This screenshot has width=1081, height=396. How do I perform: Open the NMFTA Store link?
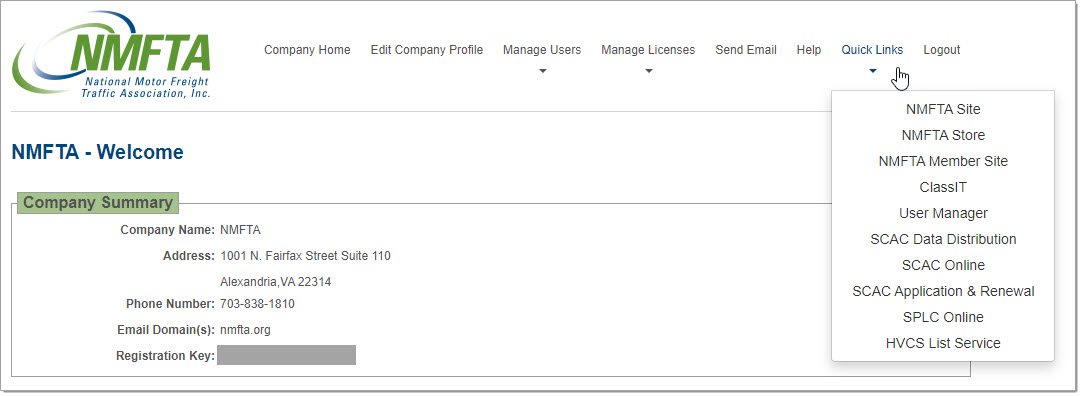pos(943,135)
